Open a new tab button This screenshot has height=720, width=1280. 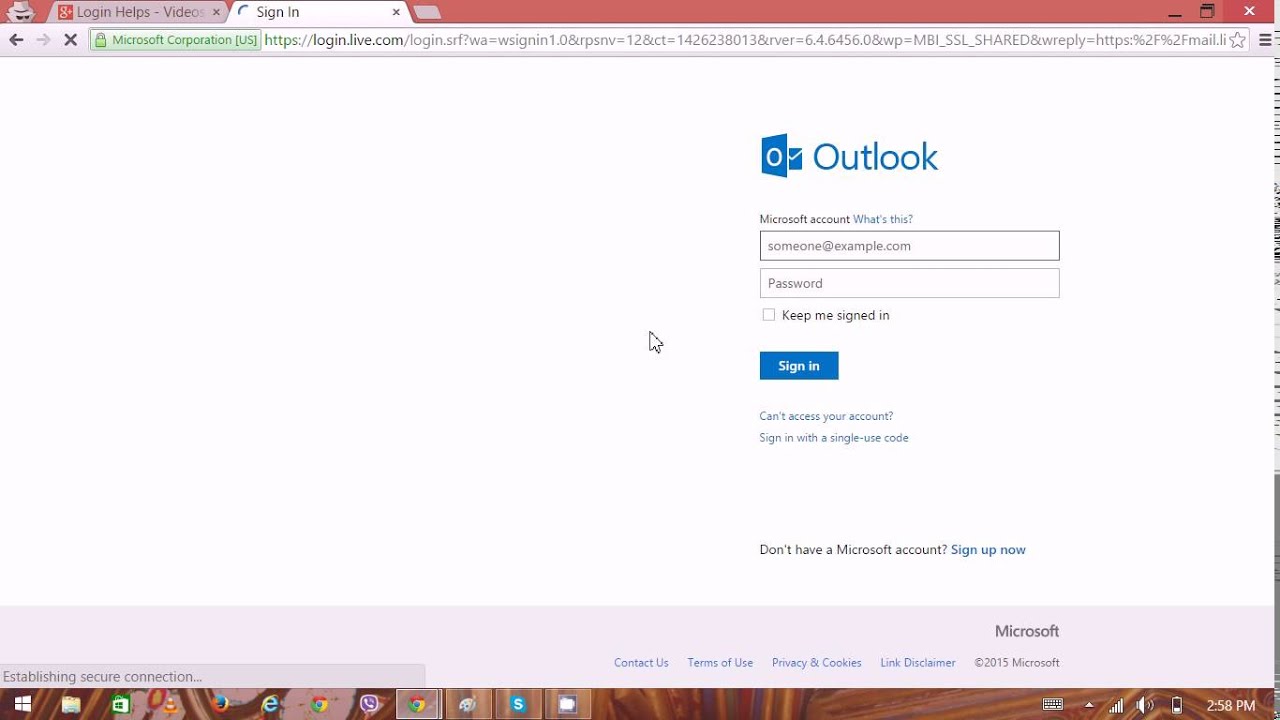coord(427,12)
